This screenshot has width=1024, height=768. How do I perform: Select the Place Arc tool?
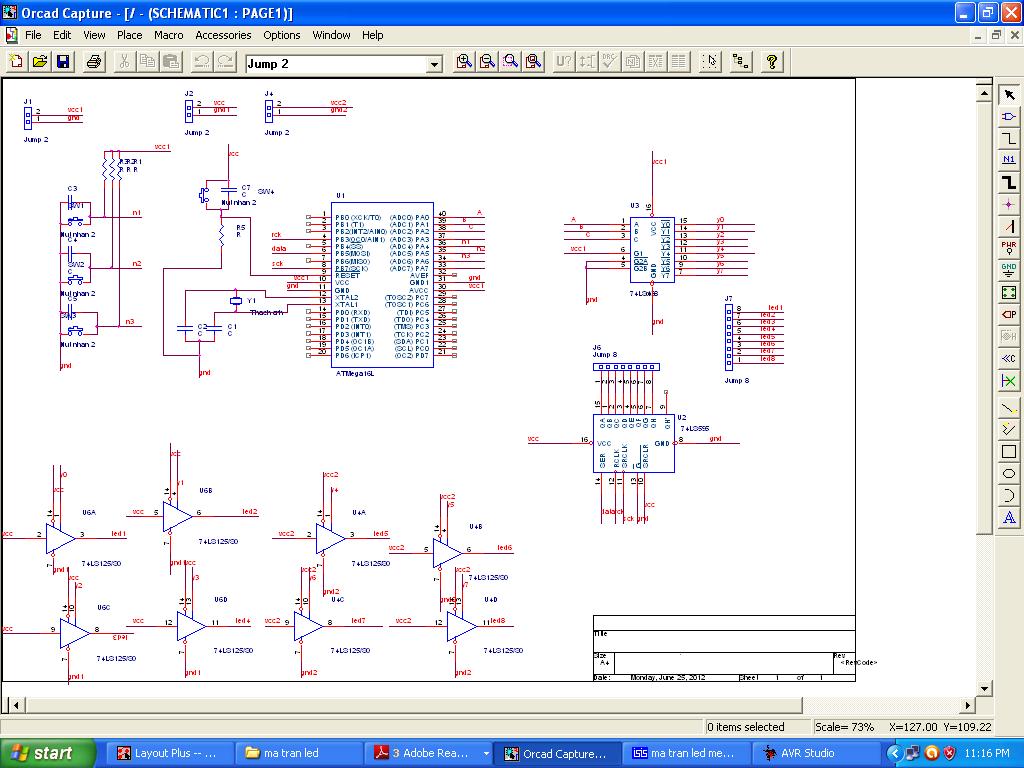1009,496
